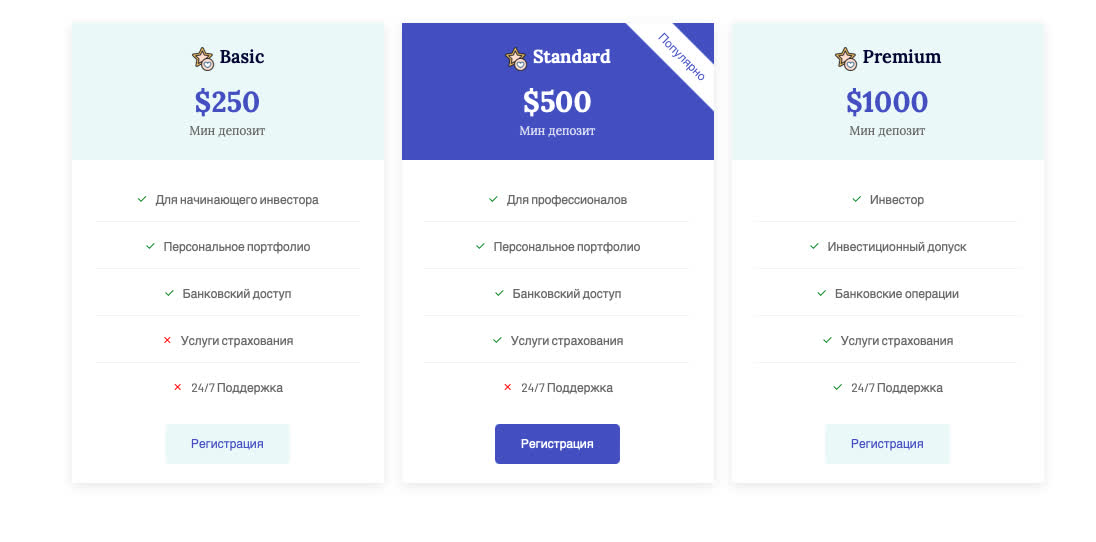The image size is (1096, 542).
Task: Click the red cross by Basic 24/7 Поддержка
Action: (x=178, y=387)
